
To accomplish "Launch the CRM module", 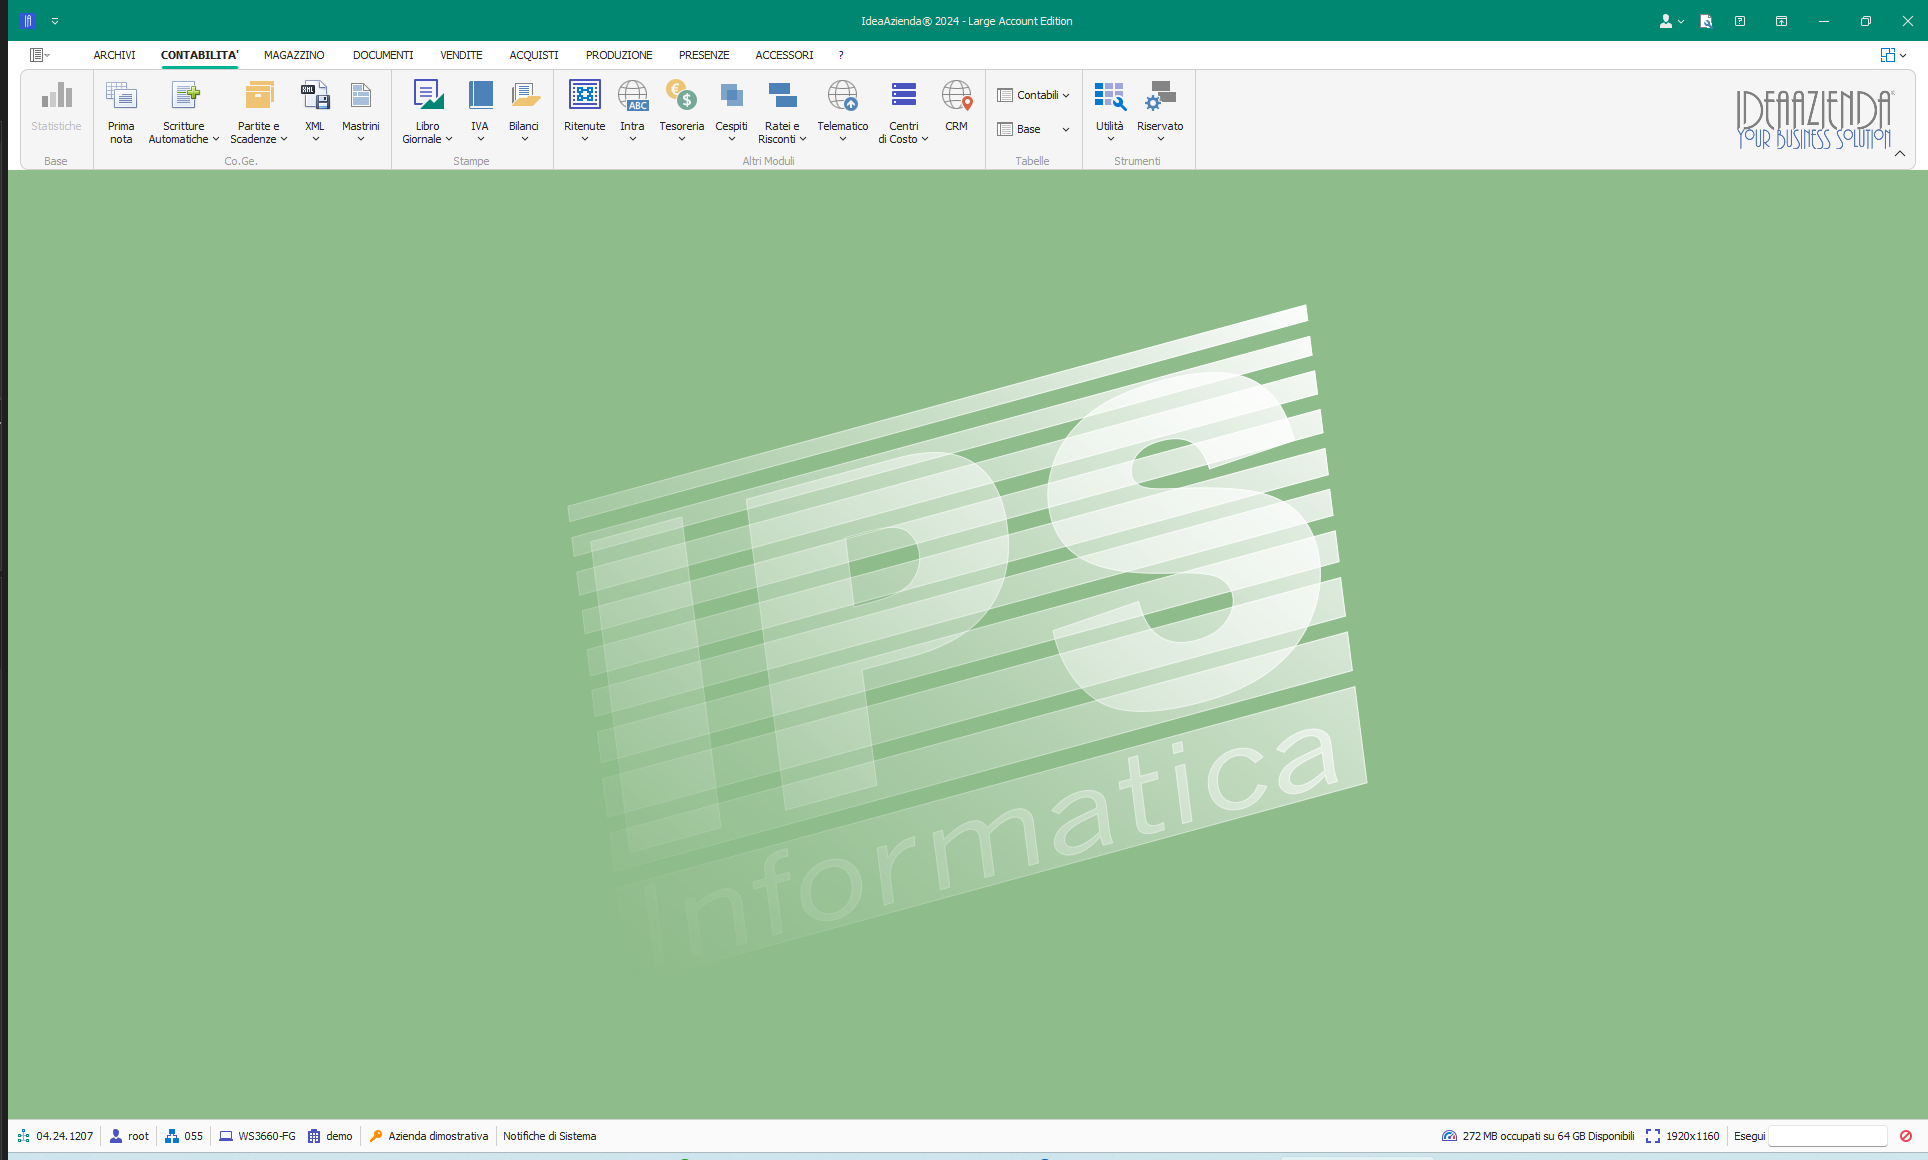I will tap(957, 106).
